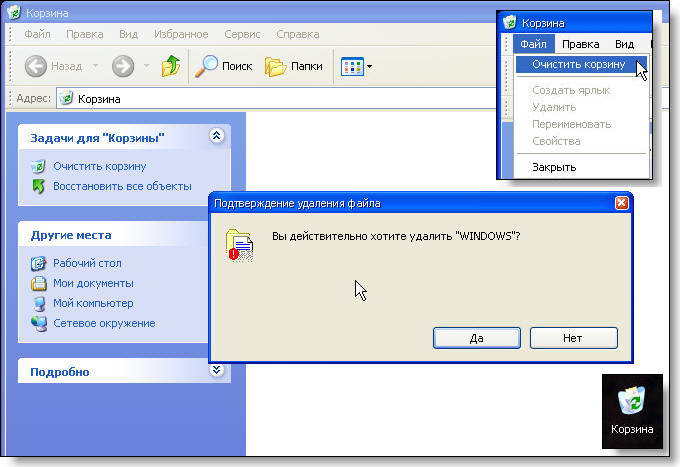The width and height of the screenshot is (680, 467).
Task: Click the small Корзина window title icon
Action: coord(510,22)
